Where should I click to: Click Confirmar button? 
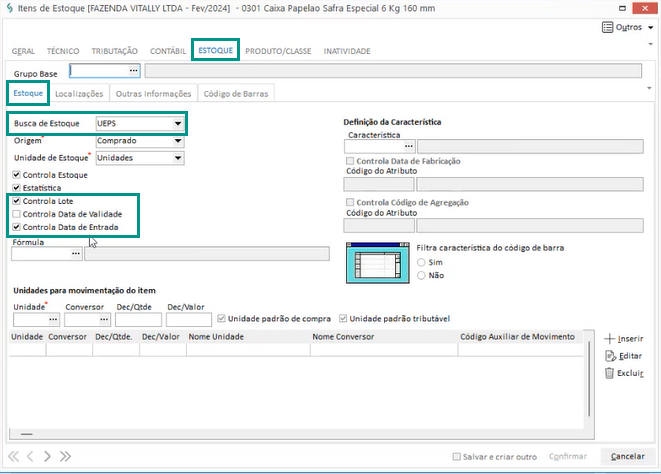tap(567, 456)
